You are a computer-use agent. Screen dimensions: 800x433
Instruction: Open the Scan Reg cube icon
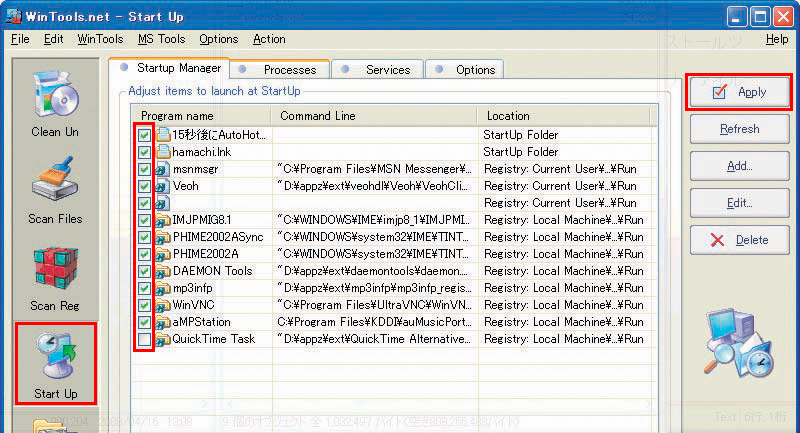tap(55, 268)
